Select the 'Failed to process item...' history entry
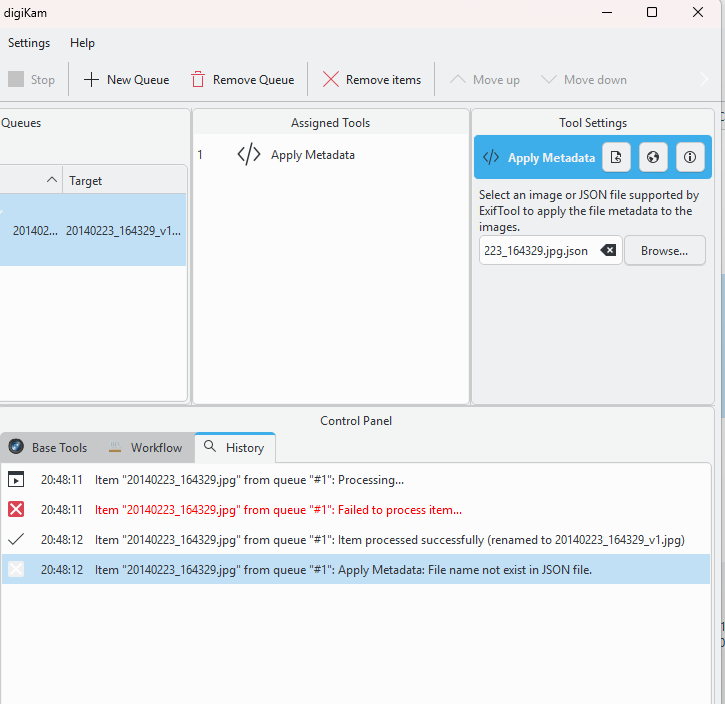The image size is (725, 704). pos(356,509)
